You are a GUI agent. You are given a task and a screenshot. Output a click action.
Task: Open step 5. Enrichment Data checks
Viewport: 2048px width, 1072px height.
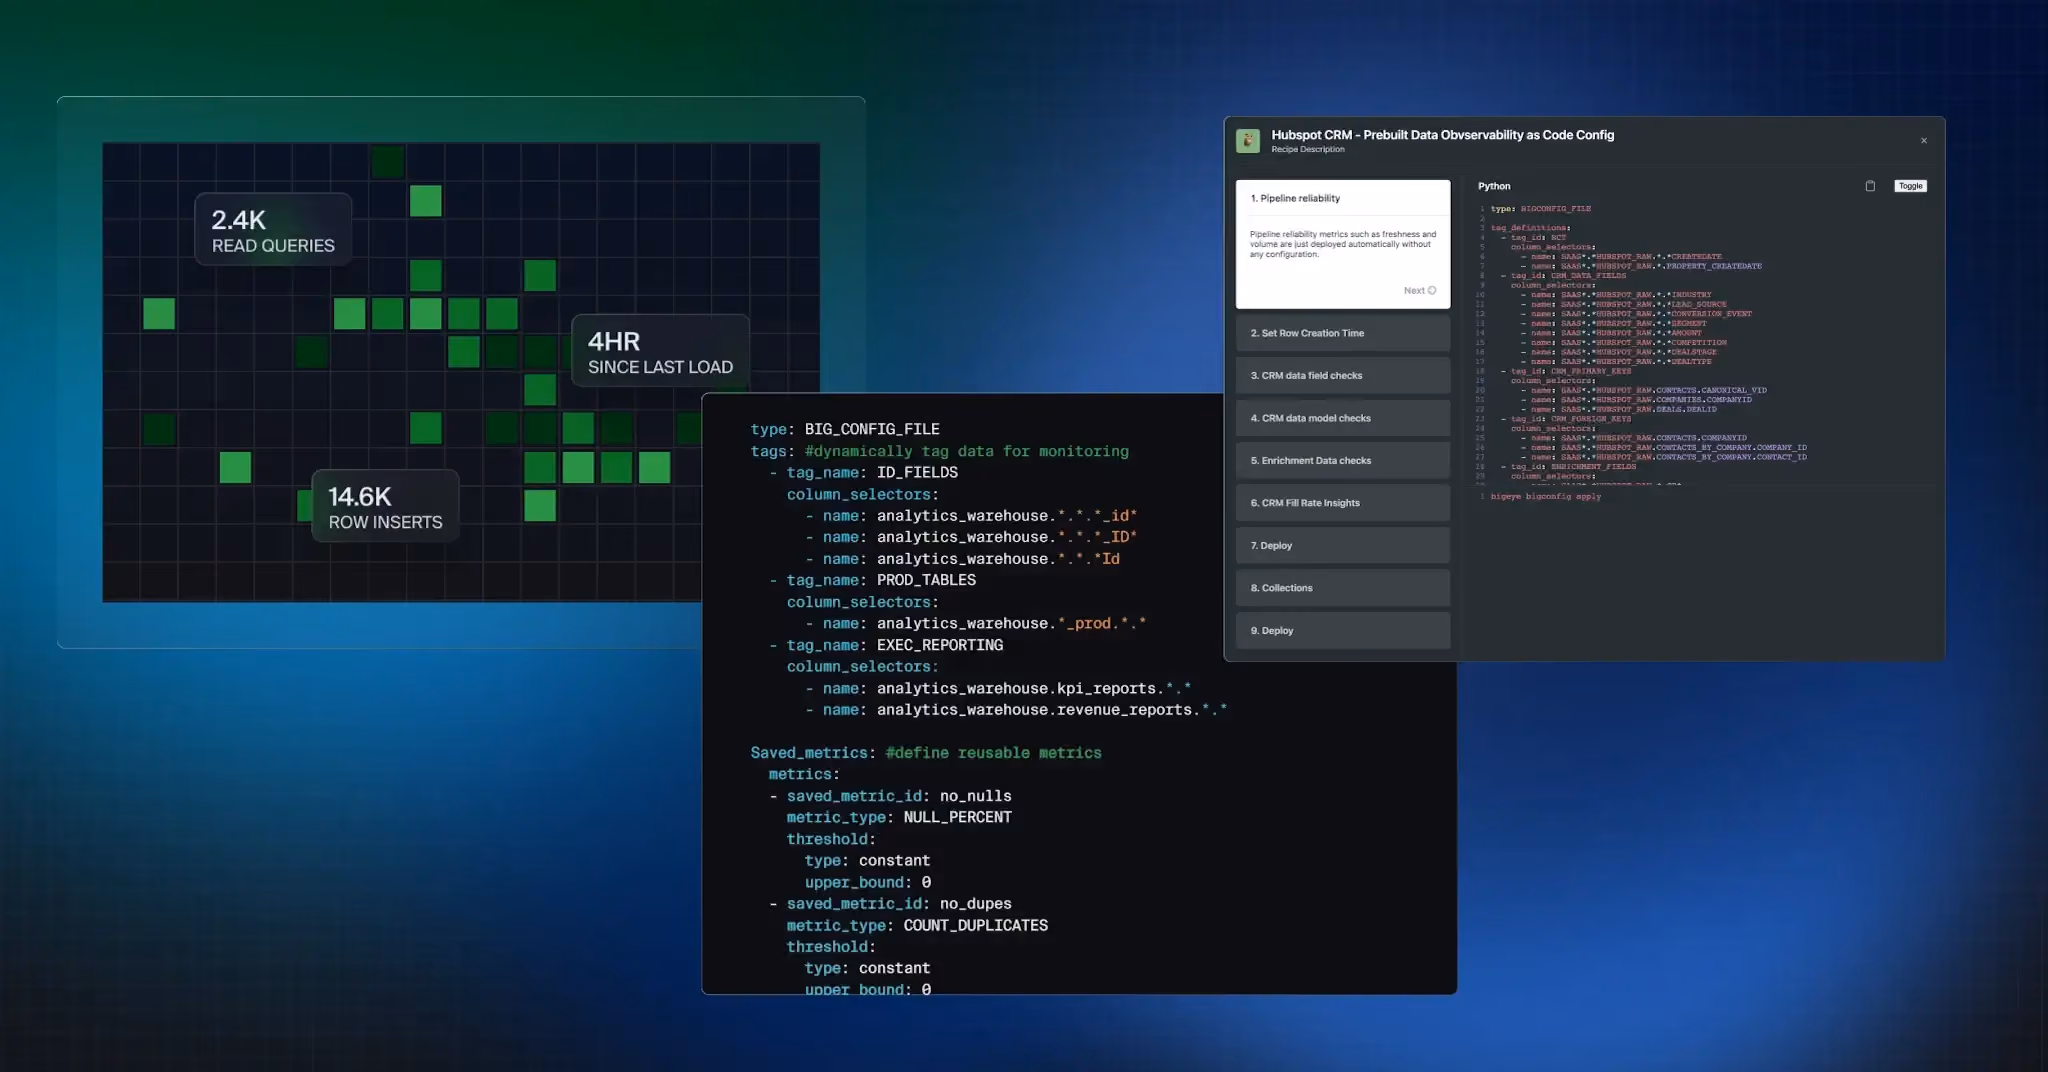tap(1343, 461)
